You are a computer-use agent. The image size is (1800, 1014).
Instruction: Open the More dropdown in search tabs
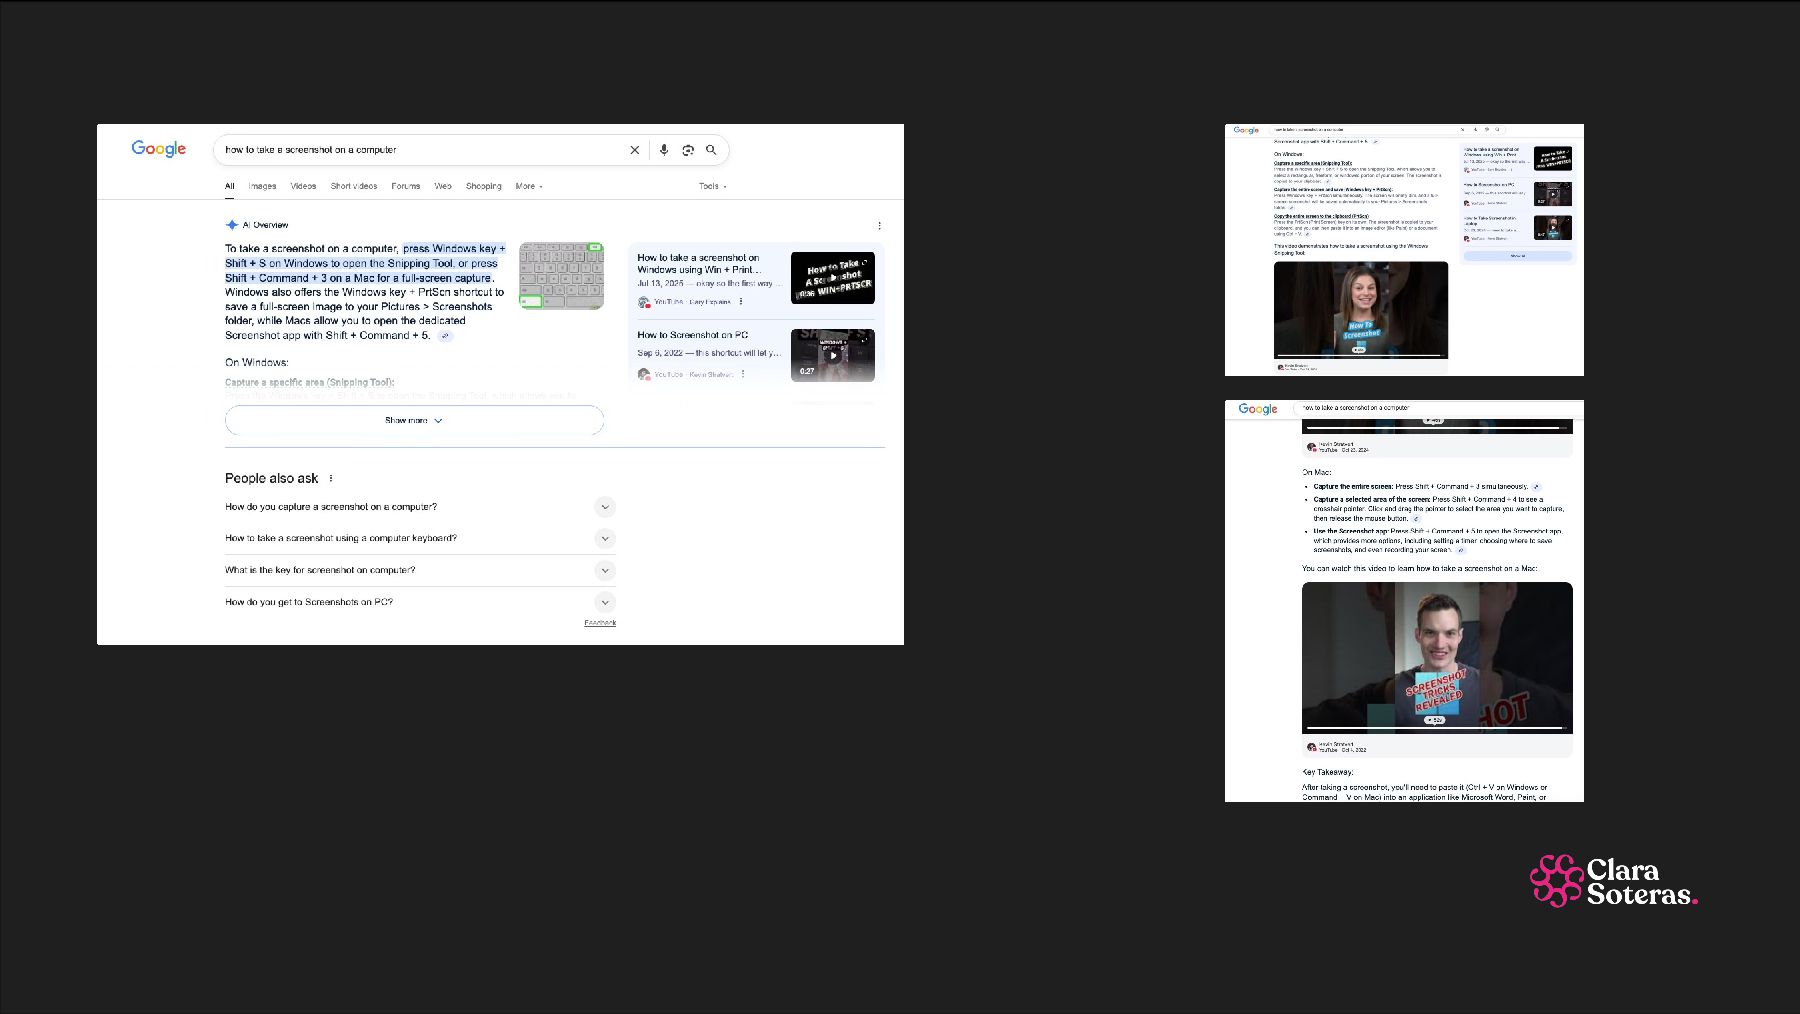pyautogui.click(x=529, y=186)
